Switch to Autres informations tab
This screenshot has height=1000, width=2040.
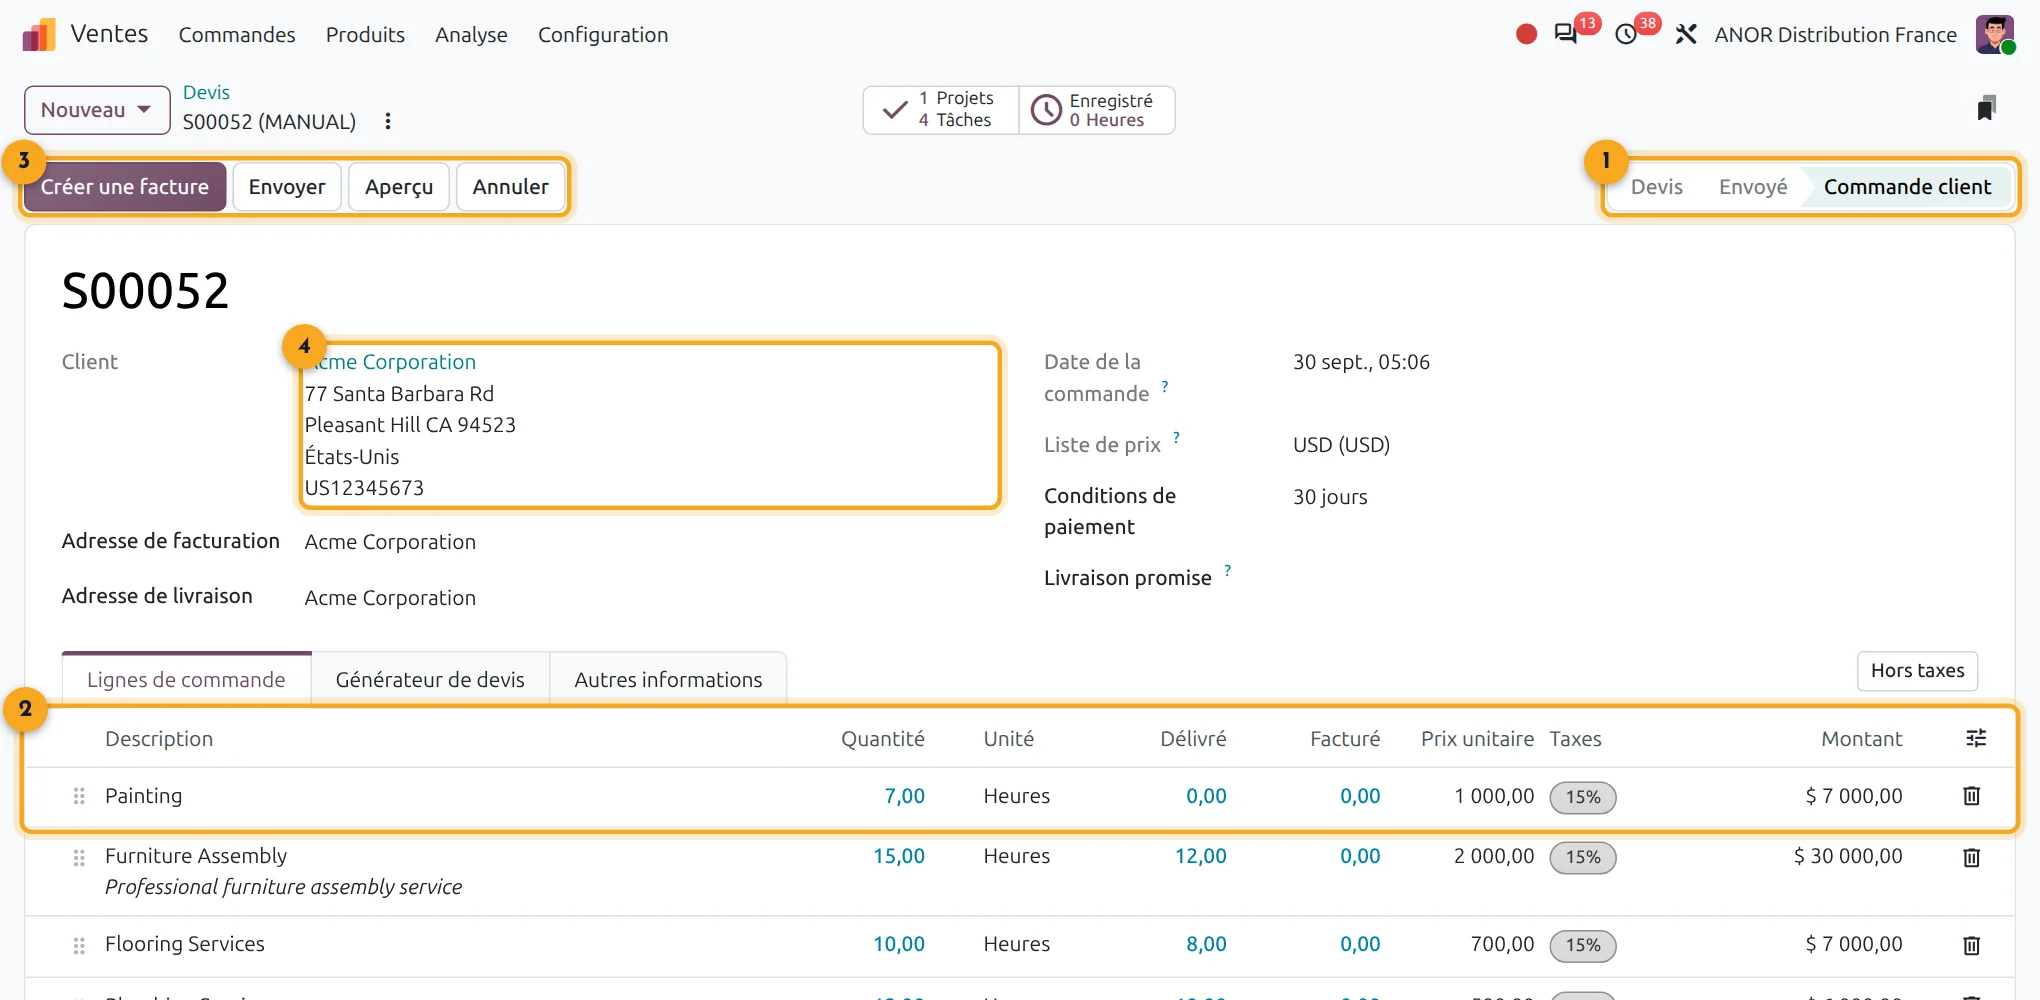668,680
